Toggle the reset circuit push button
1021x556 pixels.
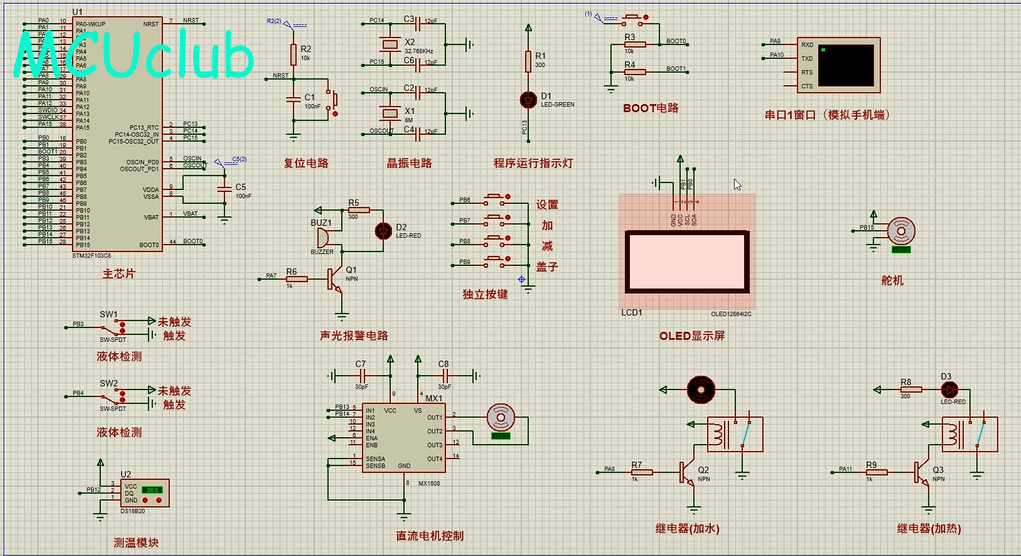[x=333, y=100]
